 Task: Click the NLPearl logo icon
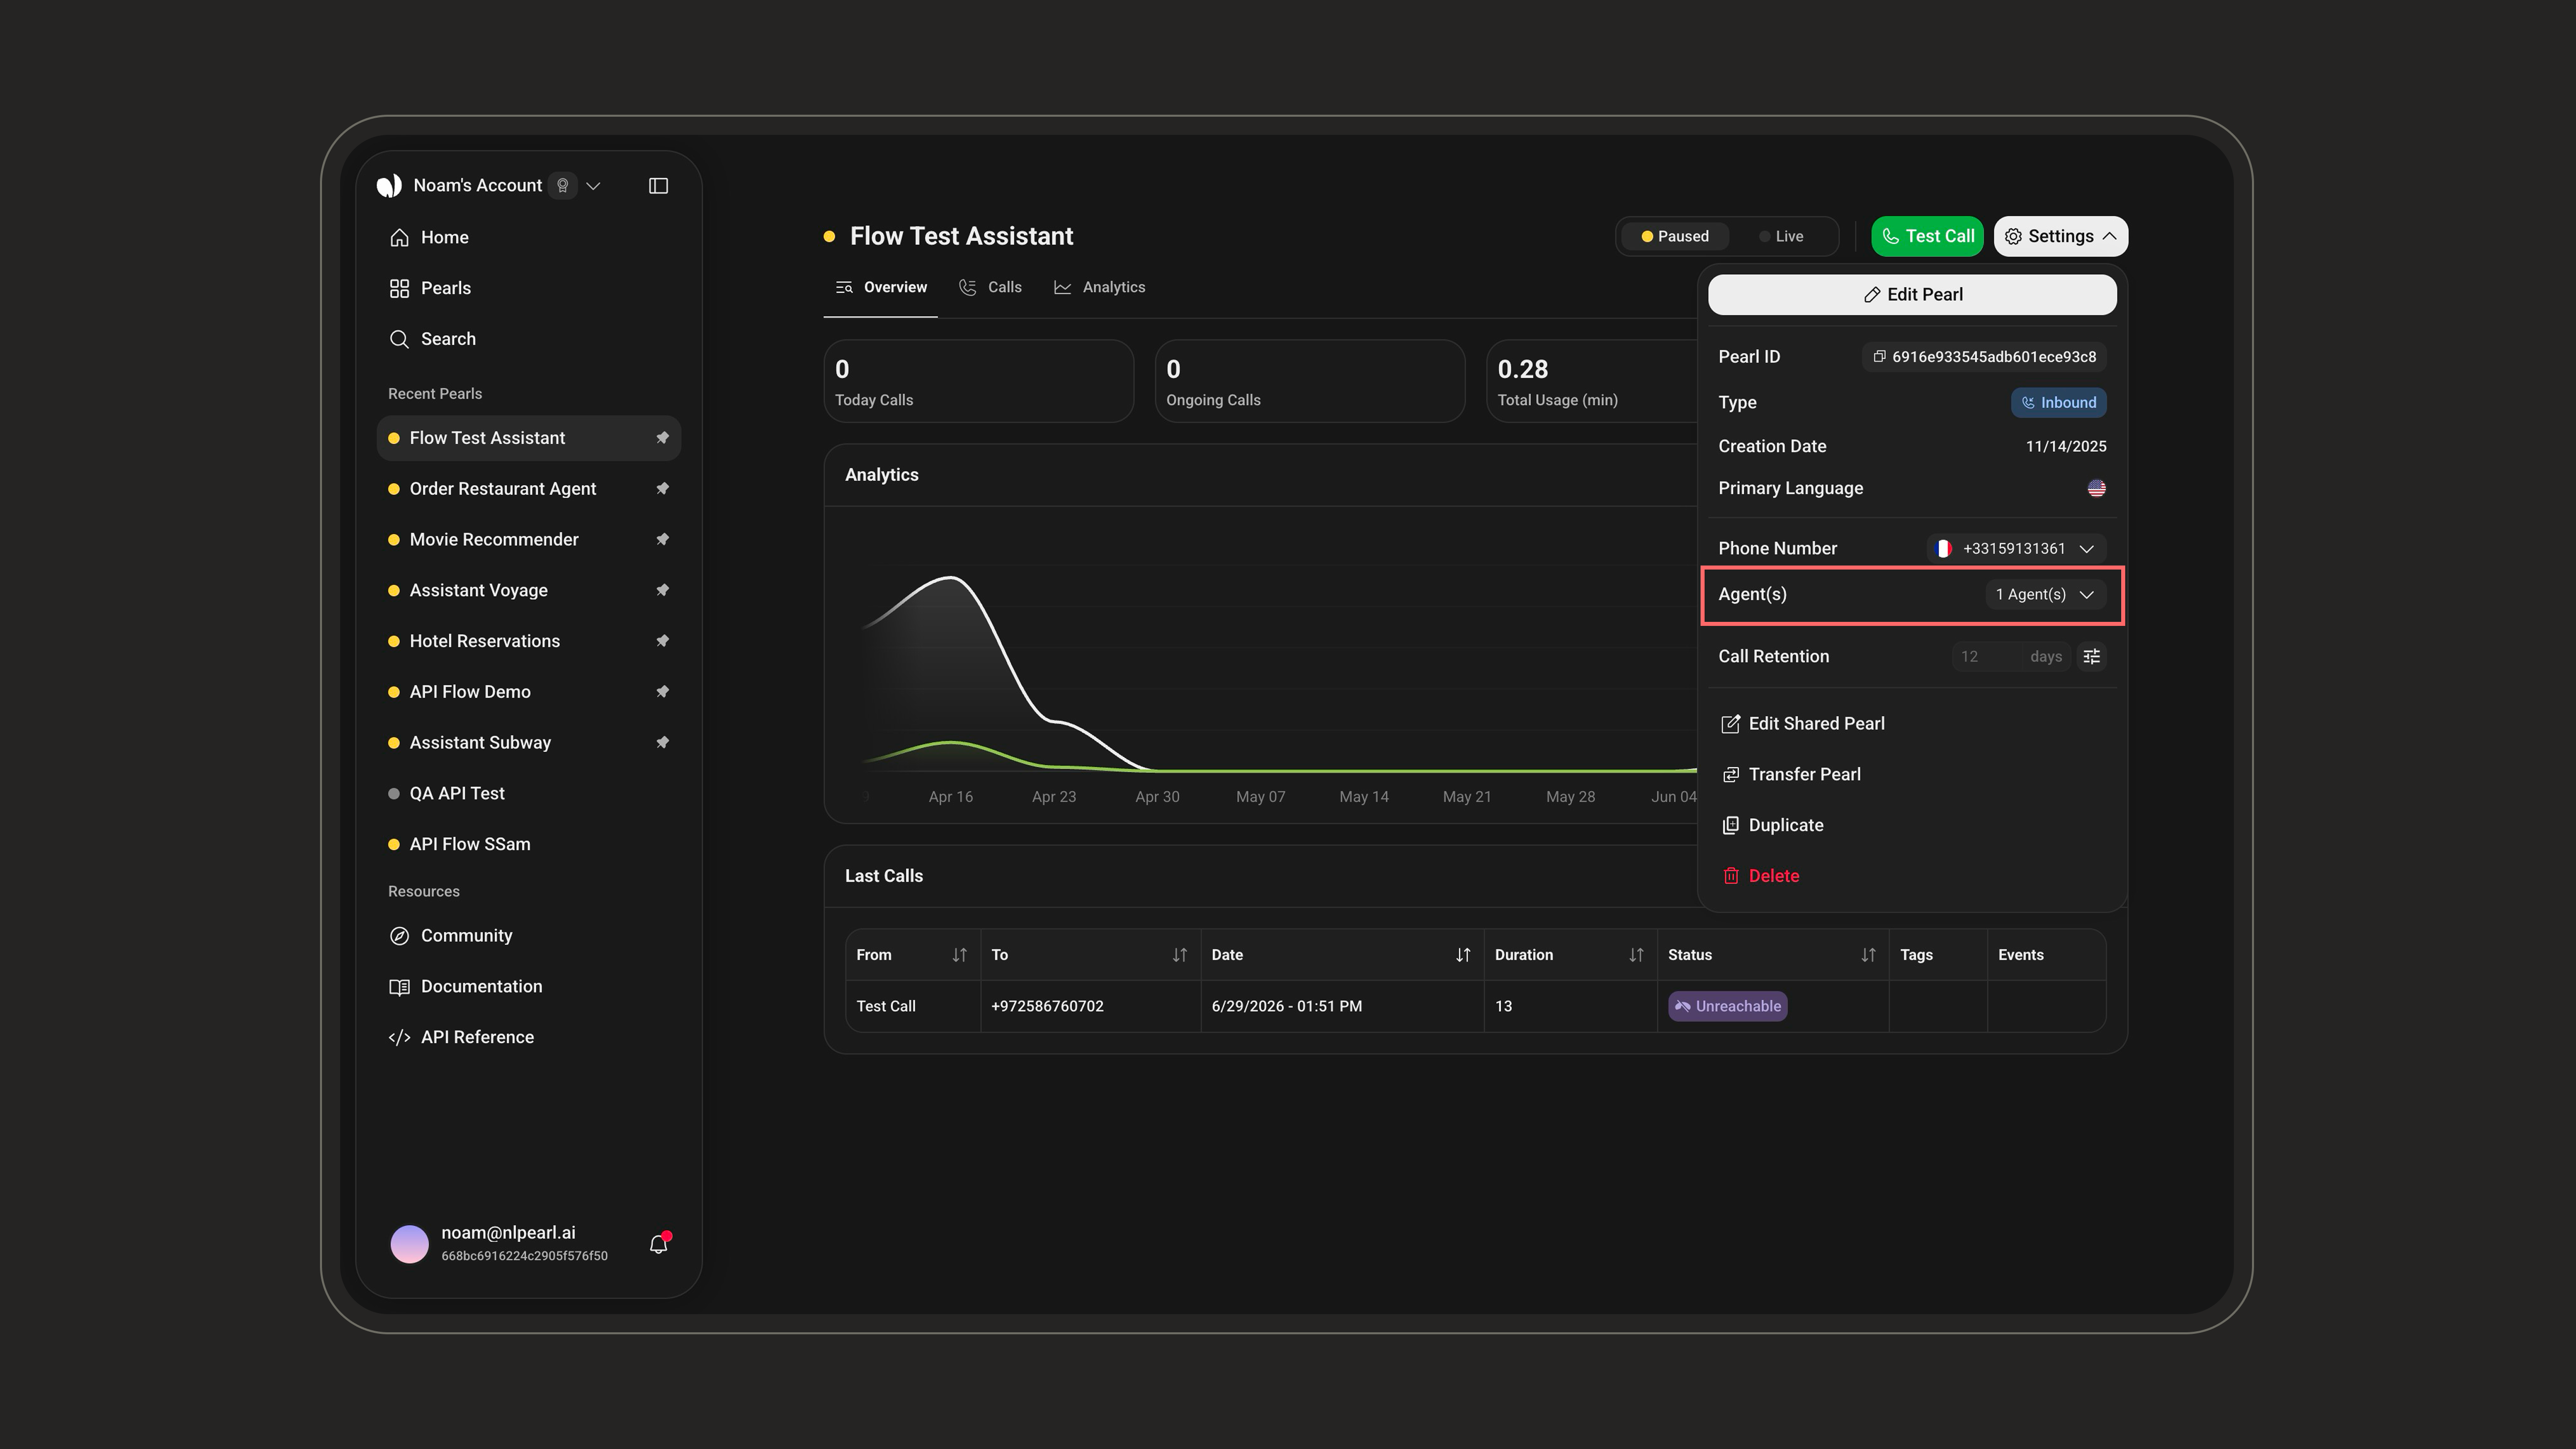pyautogui.click(x=389, y=186)
